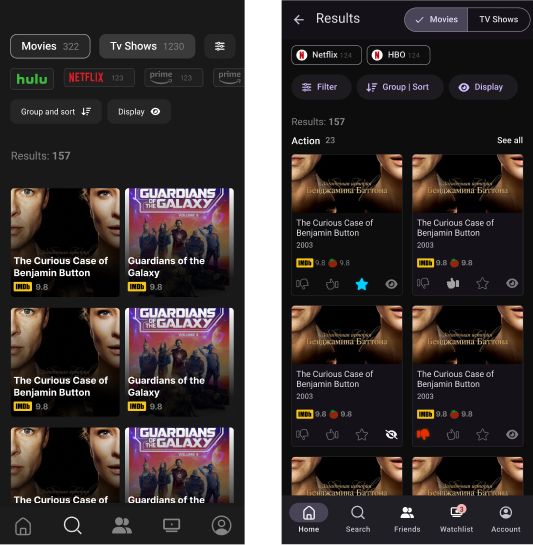Tap the blue filled star on first Action card
This screenshot has width=533, height=545.
(362, 284)
